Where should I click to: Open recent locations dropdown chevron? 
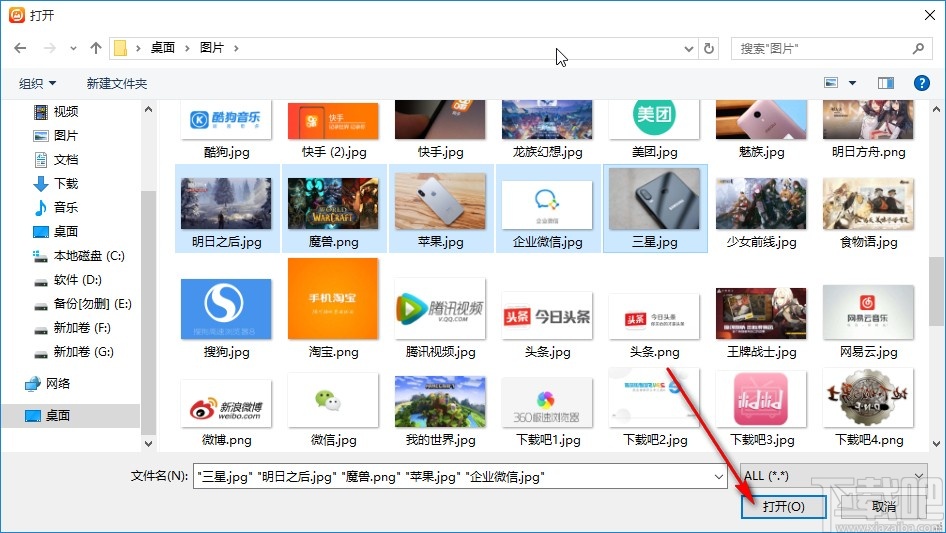click(x=73, y=48)
